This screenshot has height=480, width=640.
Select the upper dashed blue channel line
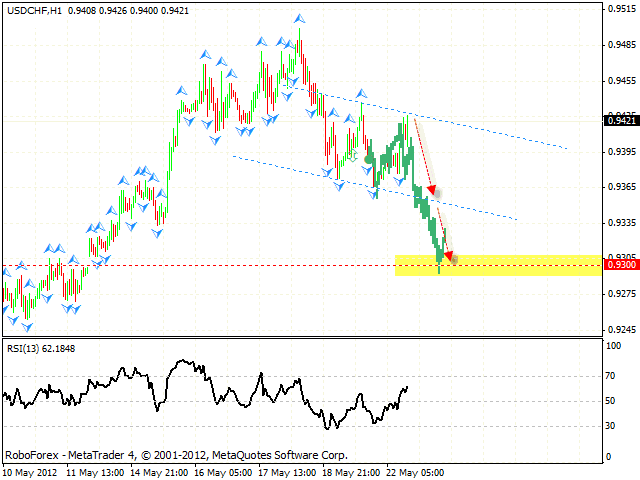(480, 126)
